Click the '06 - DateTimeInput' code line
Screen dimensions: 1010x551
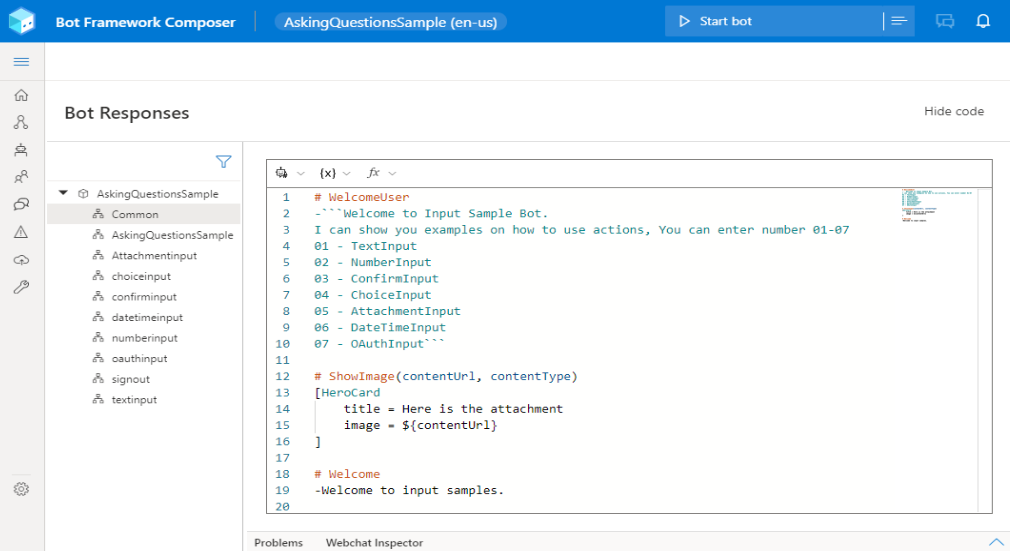[x=379, y=327]
